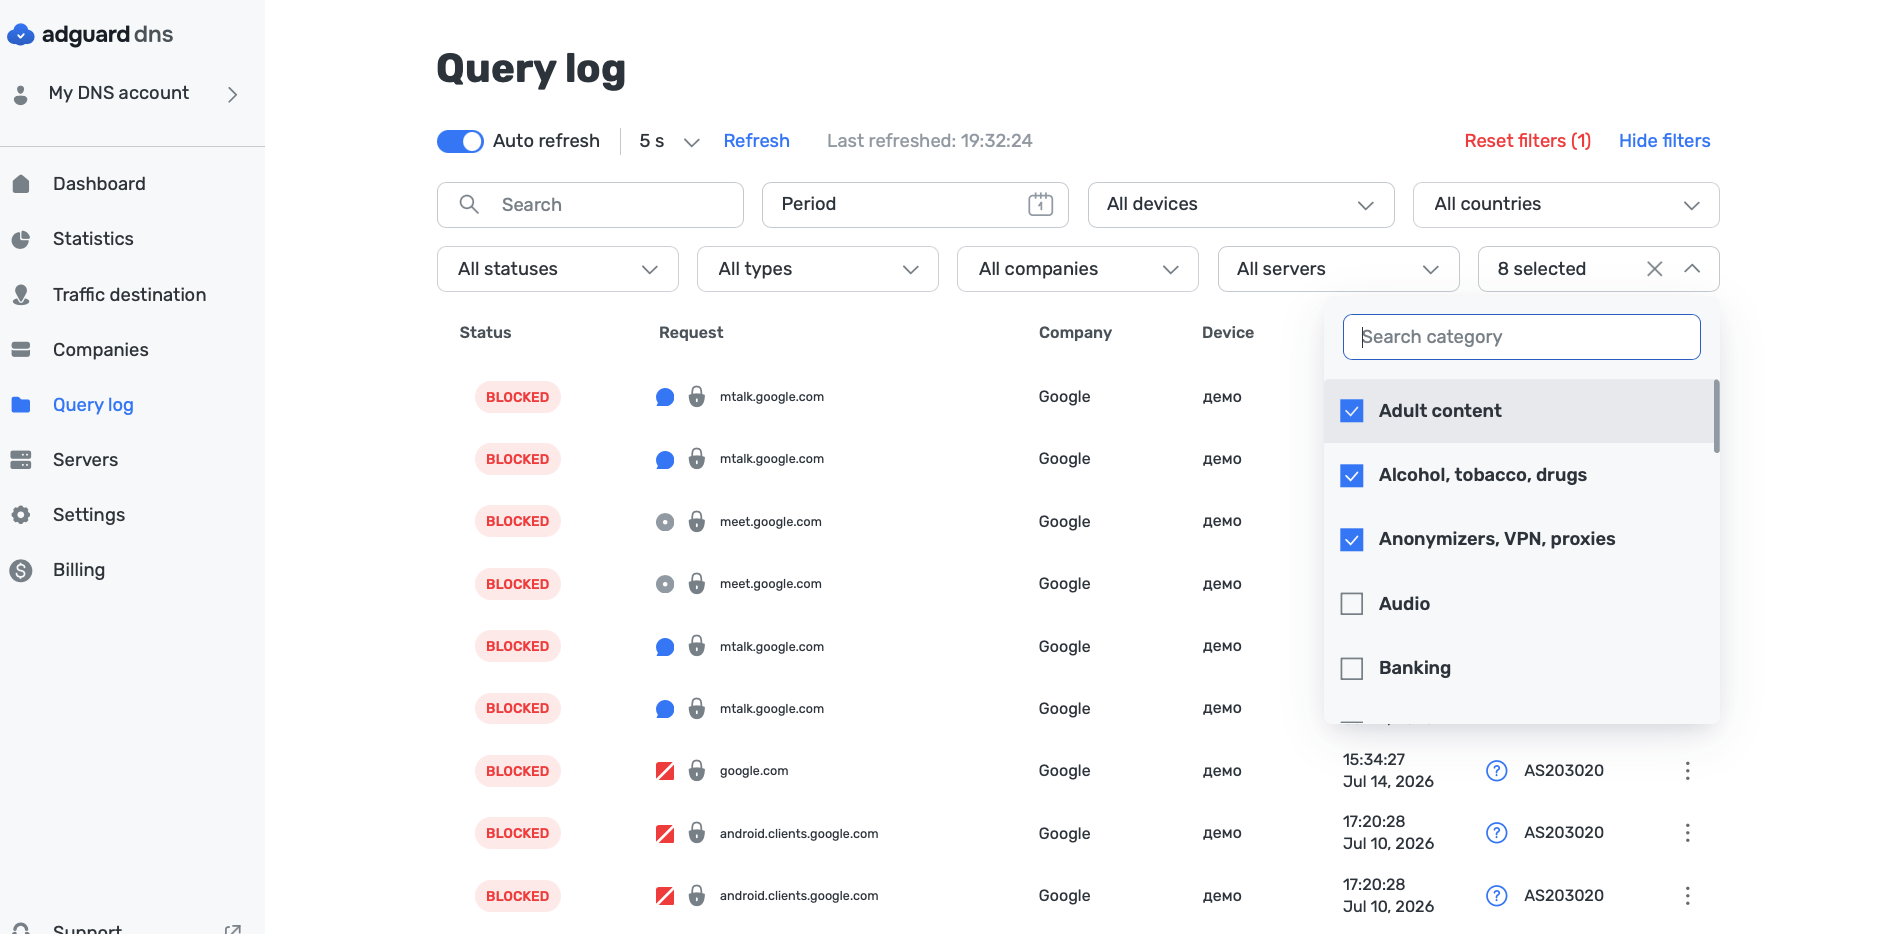Open the All statuses dropdown
The width and height of the screenshot is (1884, 934).
(557, 269)
